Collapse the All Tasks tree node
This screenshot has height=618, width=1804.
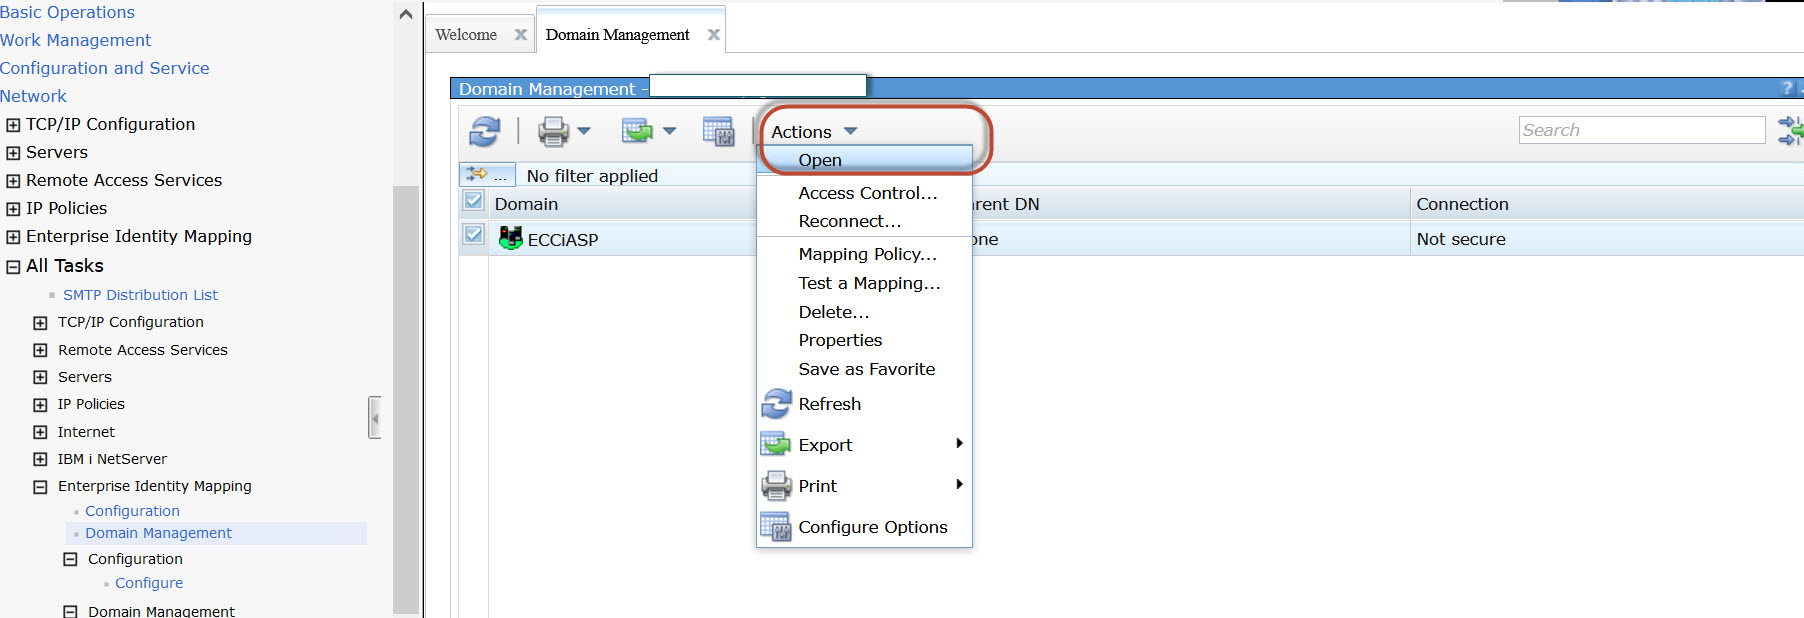13,267
